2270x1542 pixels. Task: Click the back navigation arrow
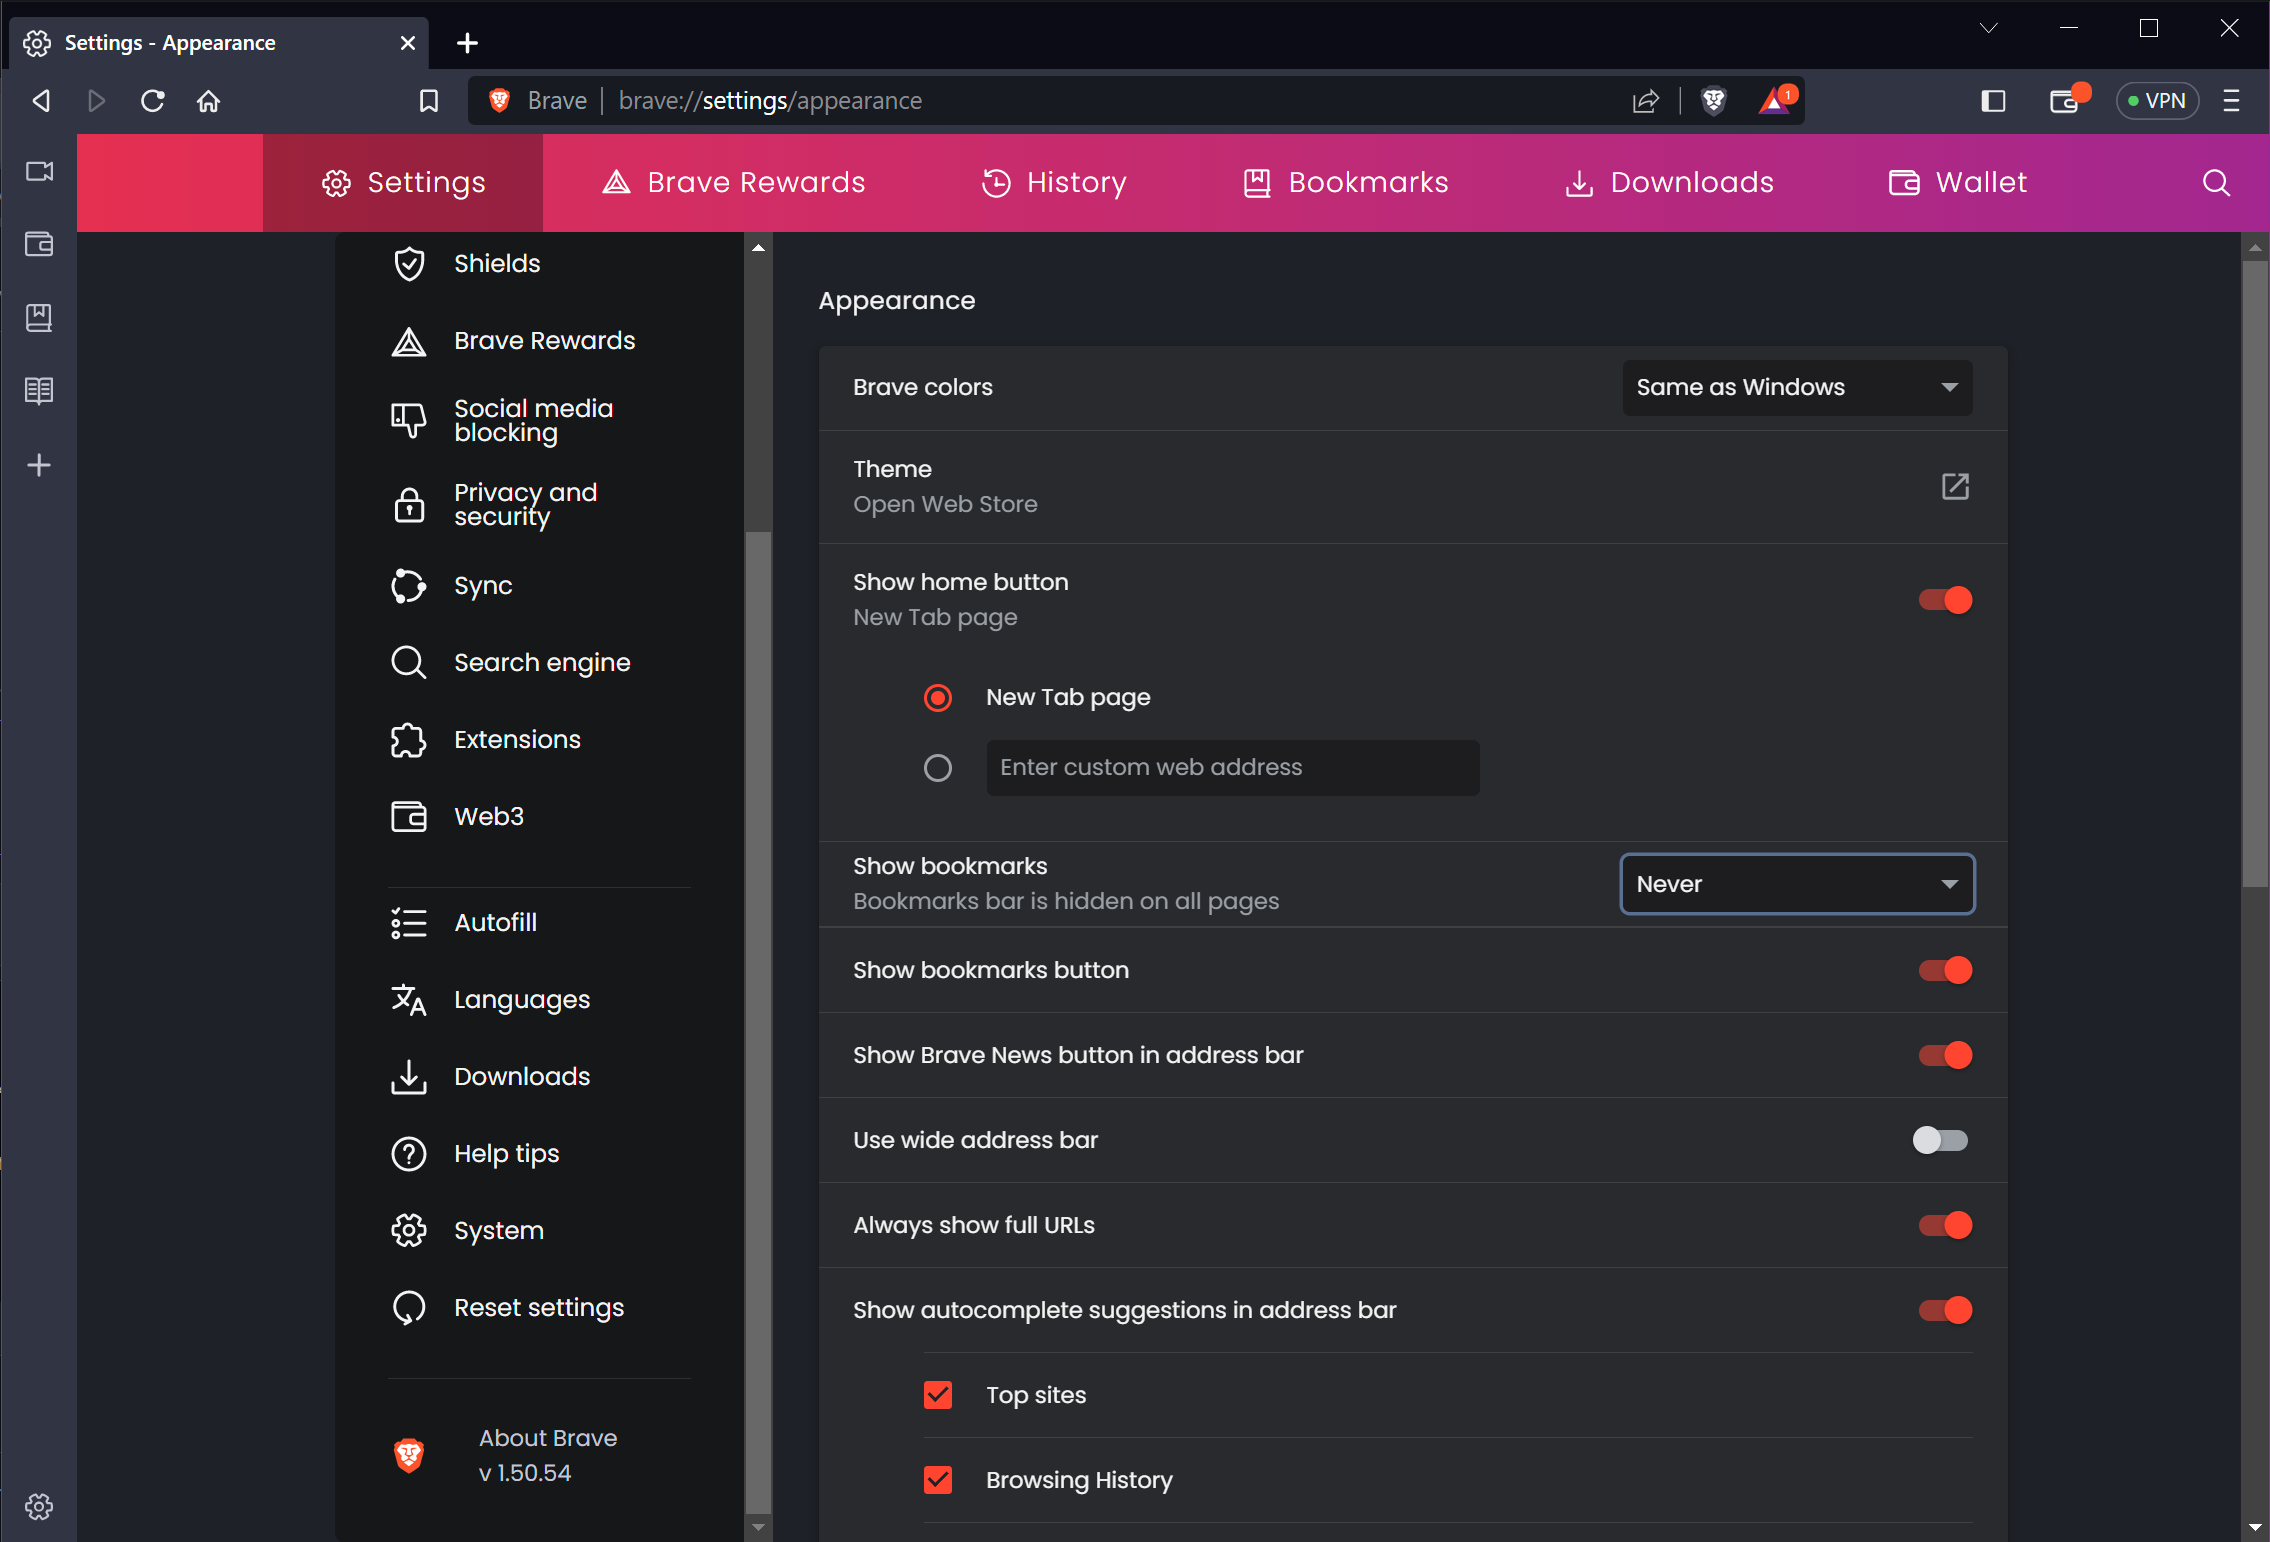tap(41, 101)
